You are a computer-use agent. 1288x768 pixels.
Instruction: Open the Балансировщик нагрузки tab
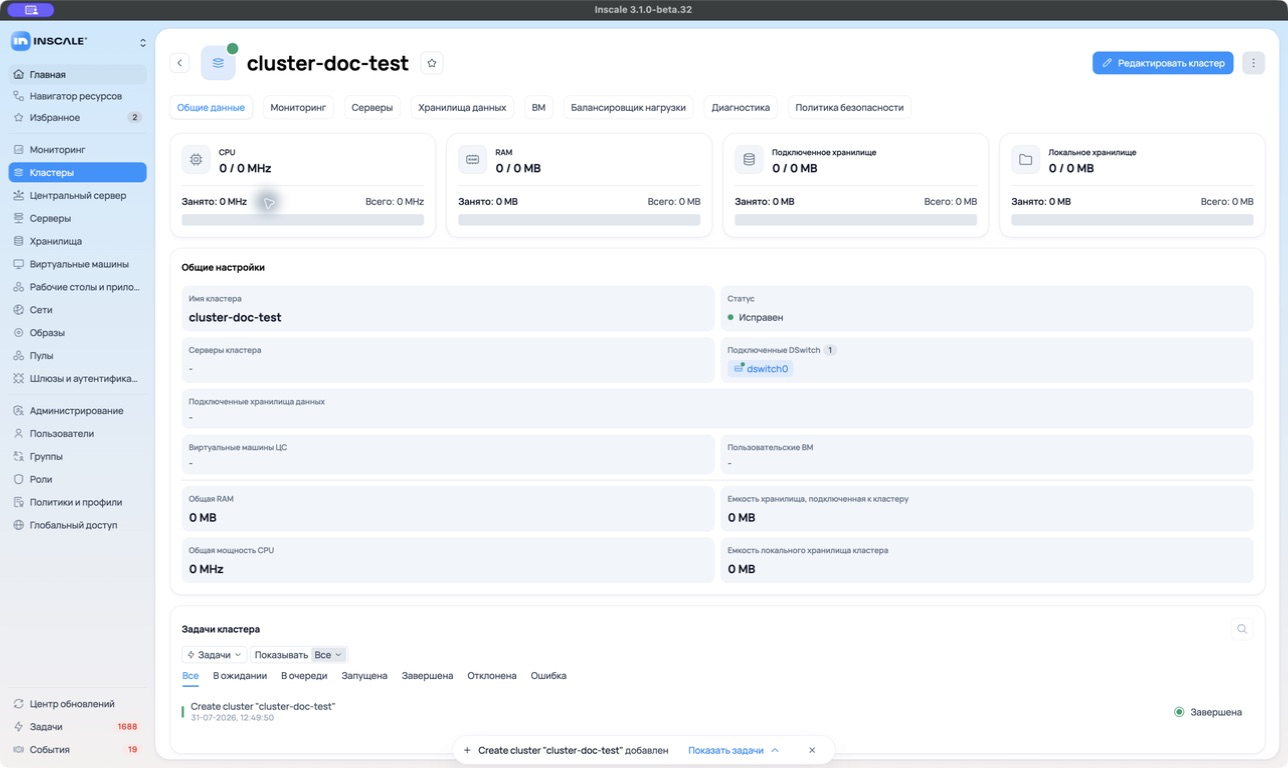[x=628, y=107]
